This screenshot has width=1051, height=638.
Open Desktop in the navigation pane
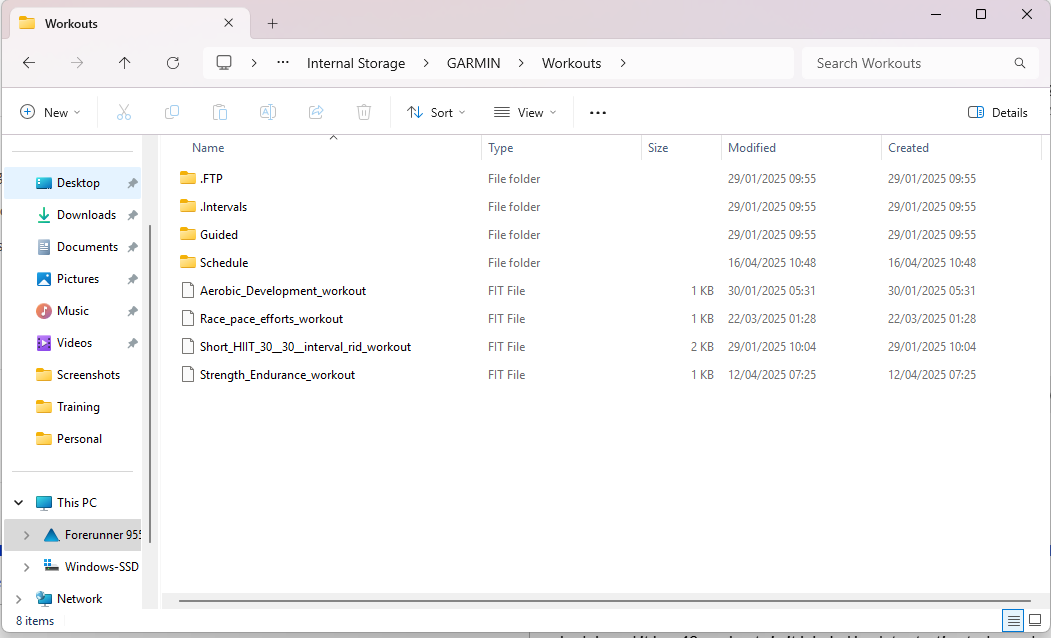[73, 183]
